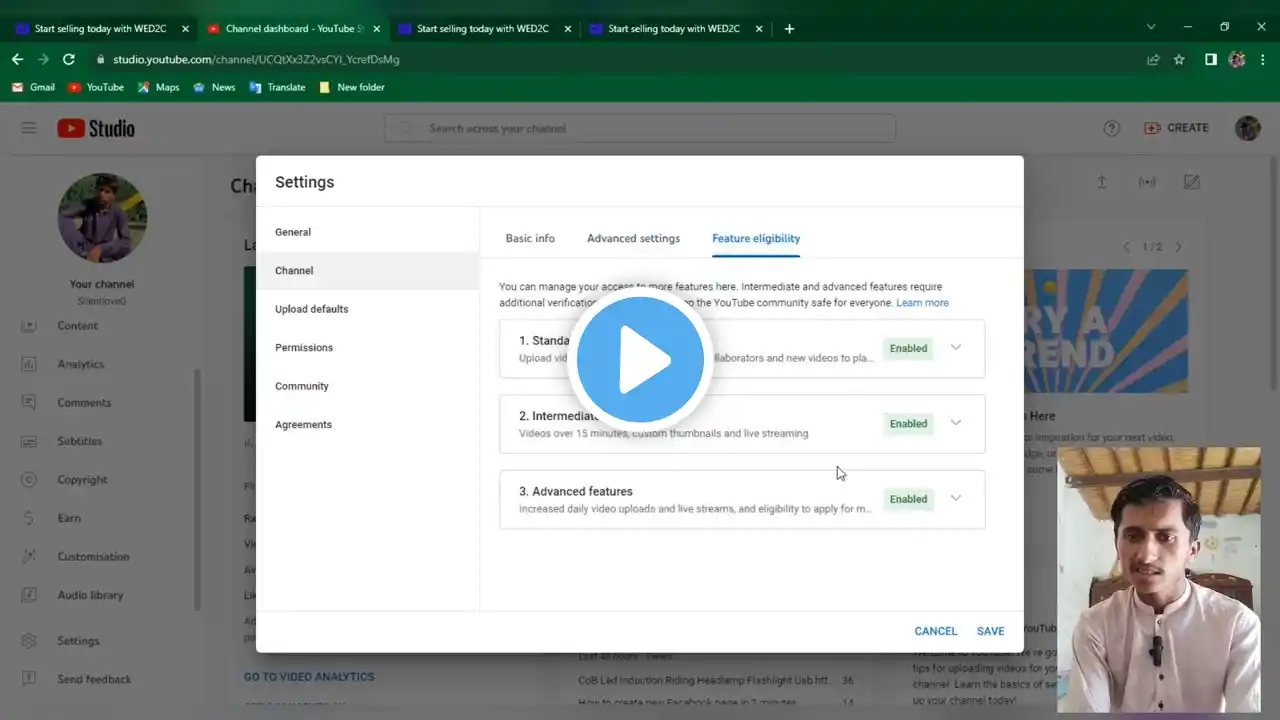1280x720 pixels.
Task: Click SAVE in Settings dialog
Action: point(991,631)
